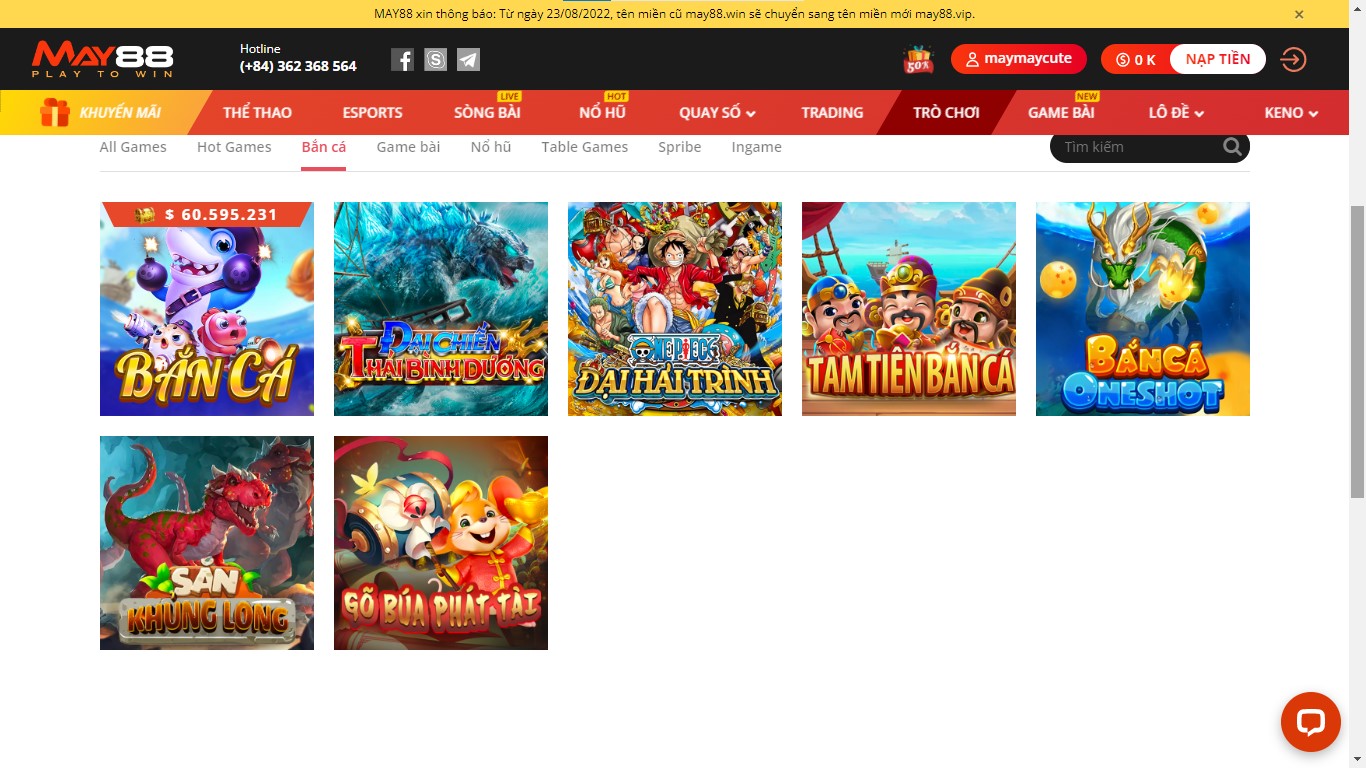Click the Facebook icon in header
This screenshot has width=1366, height=768.
click(402, 60)
